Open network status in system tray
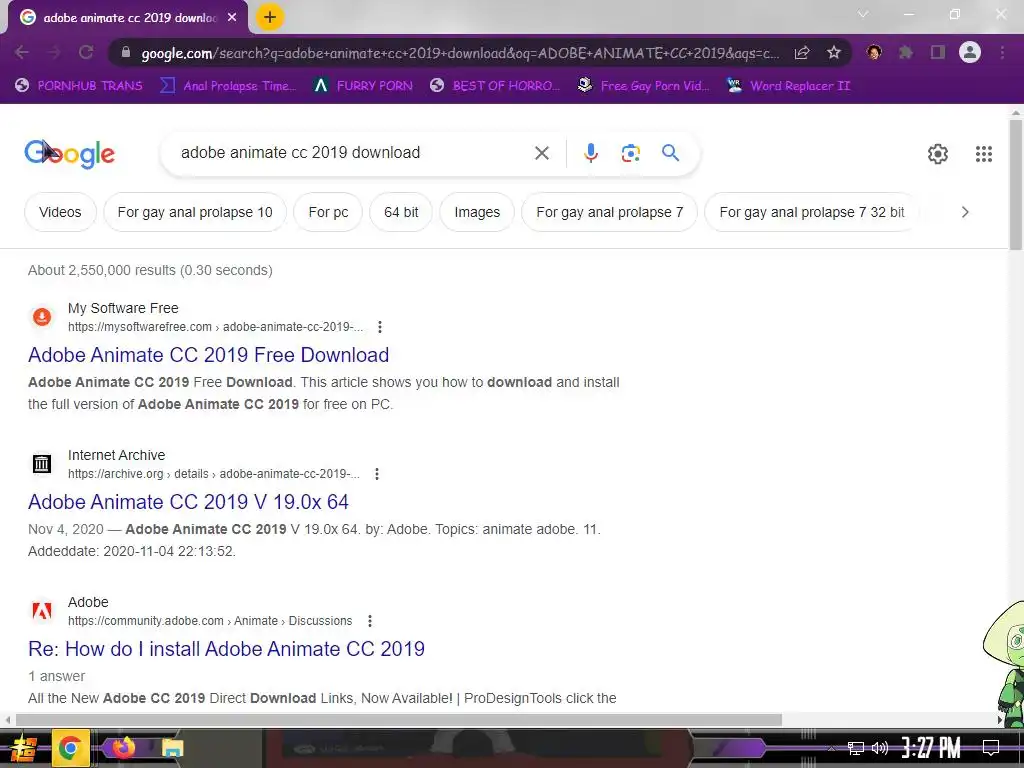The width and height of the screenshot is (1024, 768). [x=856, y=748]
